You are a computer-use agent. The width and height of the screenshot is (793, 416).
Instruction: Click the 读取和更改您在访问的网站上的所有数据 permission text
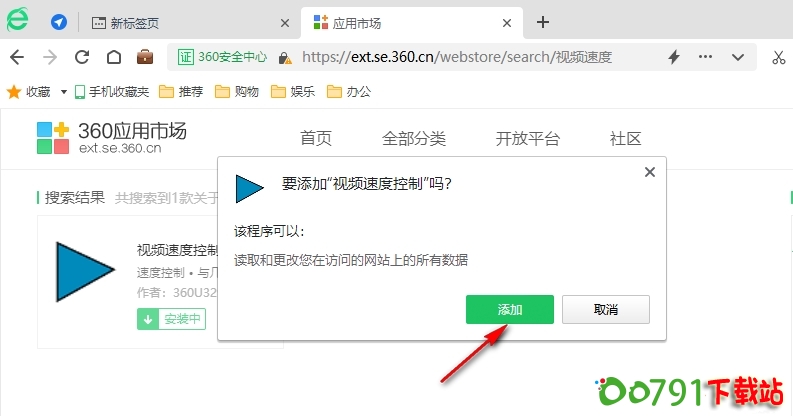click(x=351, y=260)
